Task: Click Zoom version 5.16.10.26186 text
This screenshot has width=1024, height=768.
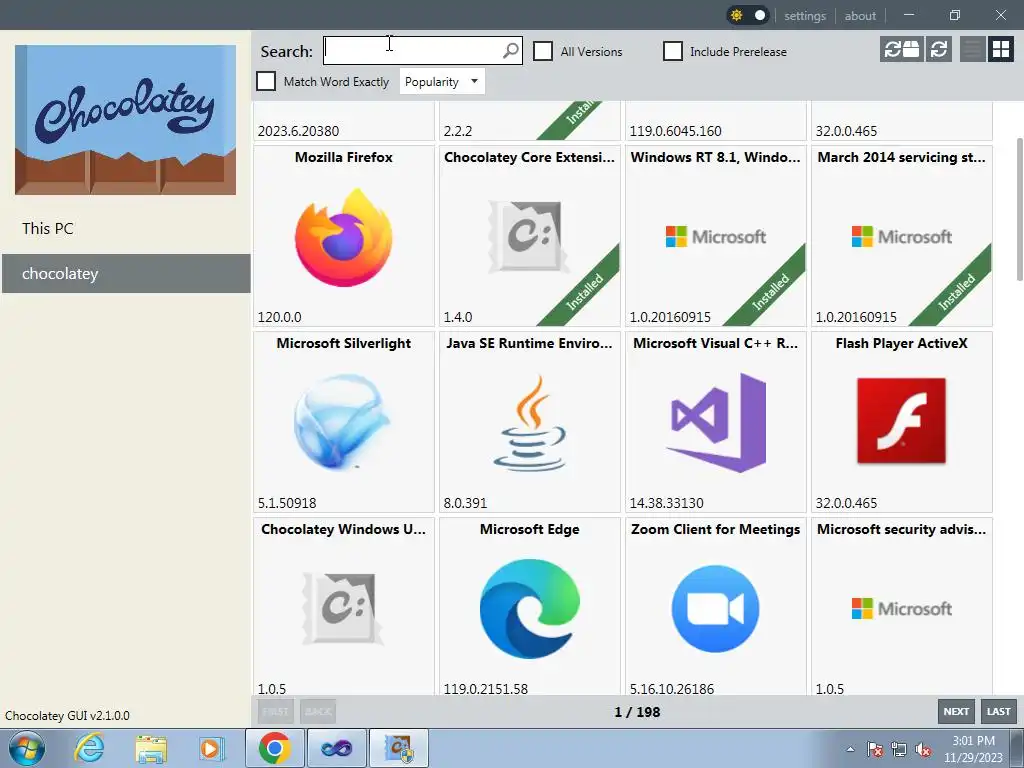Action: tap(671, 689)
